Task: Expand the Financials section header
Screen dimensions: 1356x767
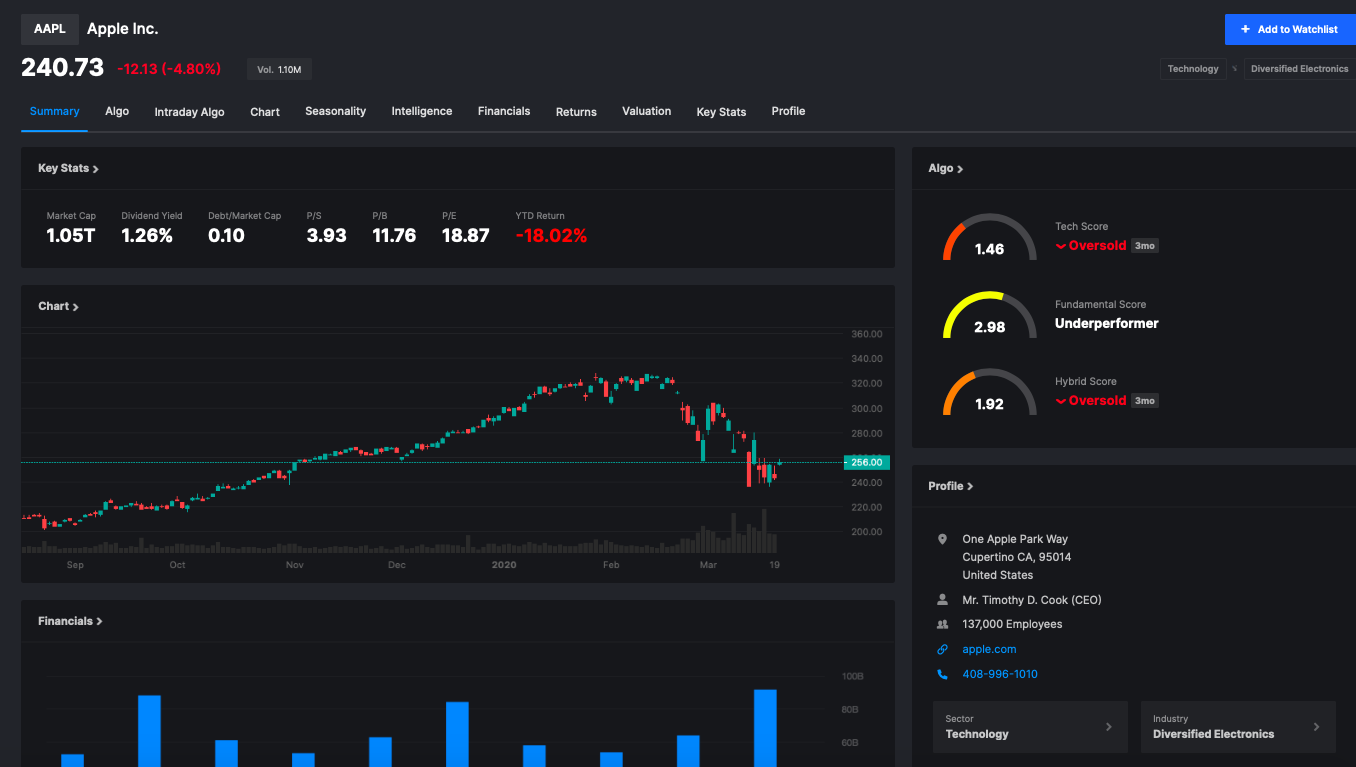Action: pos(70,621)
